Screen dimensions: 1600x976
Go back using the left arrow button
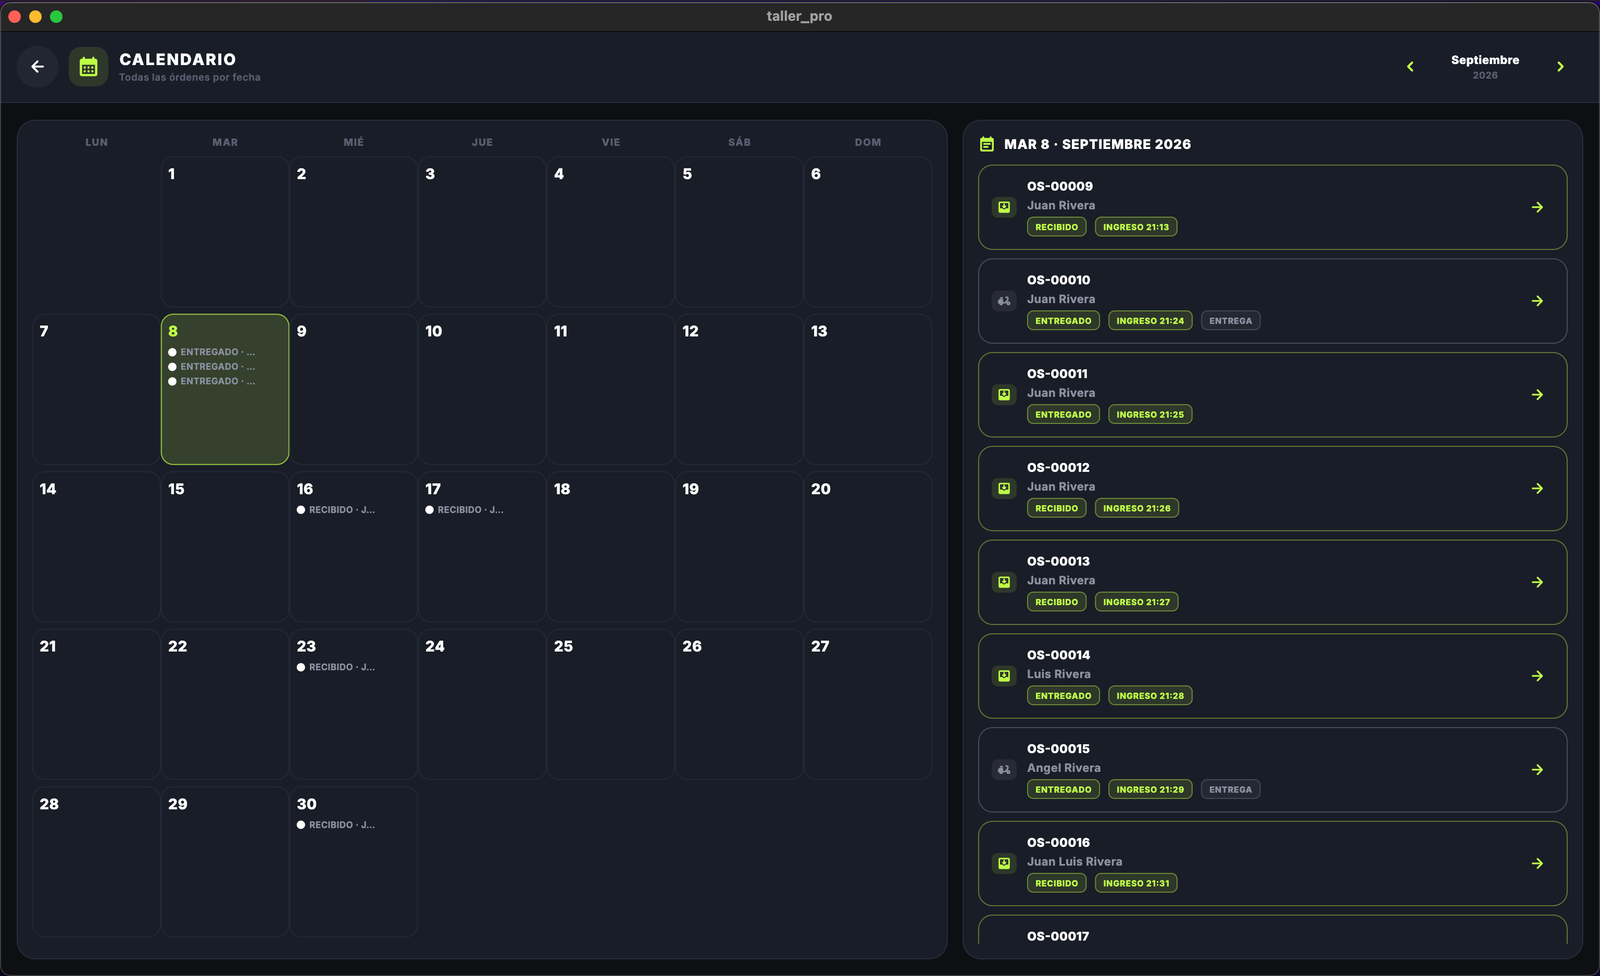(x=37, y=67)
